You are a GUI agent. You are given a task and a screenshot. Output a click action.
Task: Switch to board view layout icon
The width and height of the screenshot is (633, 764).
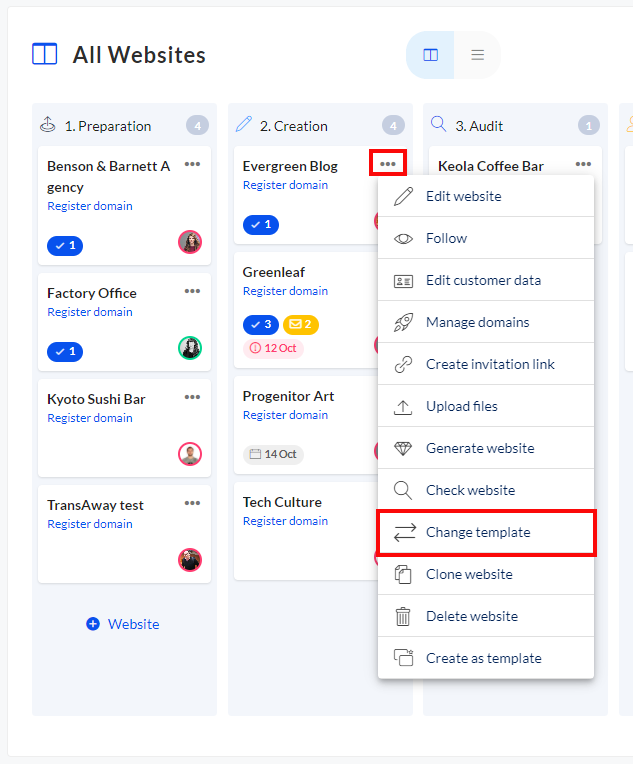click(430, 55)
